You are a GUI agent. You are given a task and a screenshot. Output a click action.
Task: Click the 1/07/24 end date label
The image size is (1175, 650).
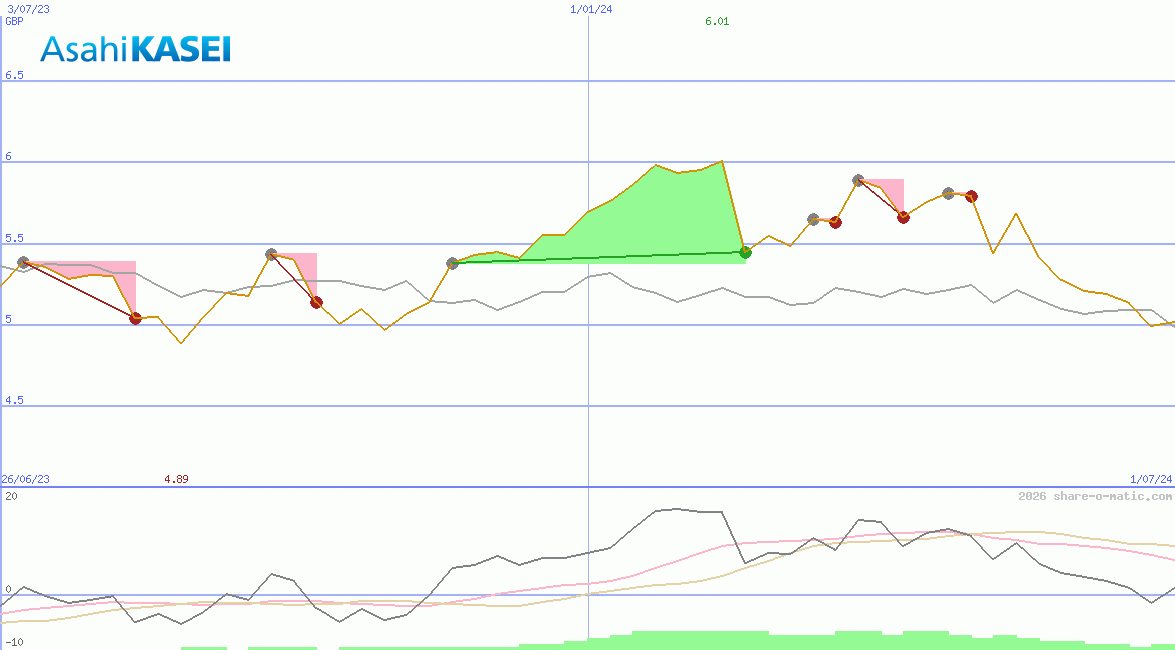tap(1151, 479)
